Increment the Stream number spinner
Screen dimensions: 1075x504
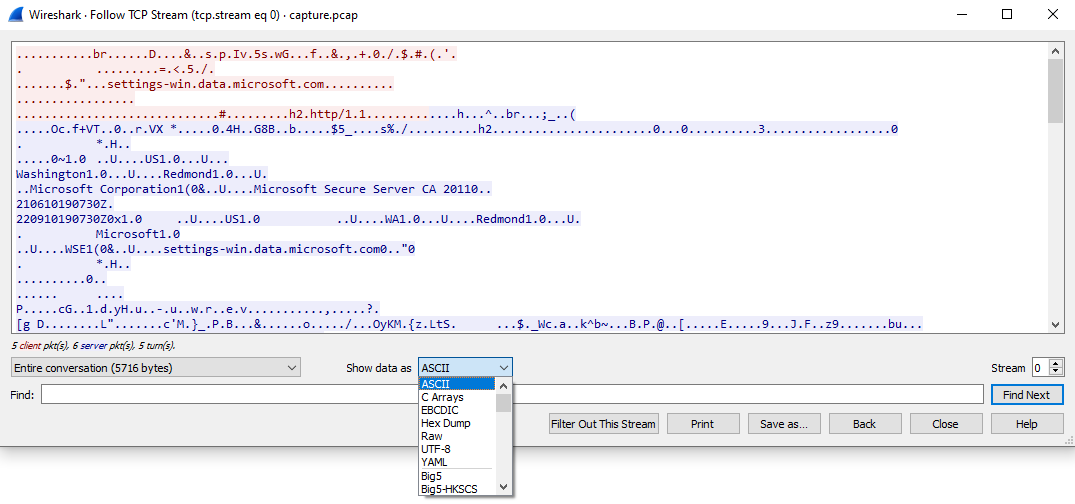tap(1057, 363)
